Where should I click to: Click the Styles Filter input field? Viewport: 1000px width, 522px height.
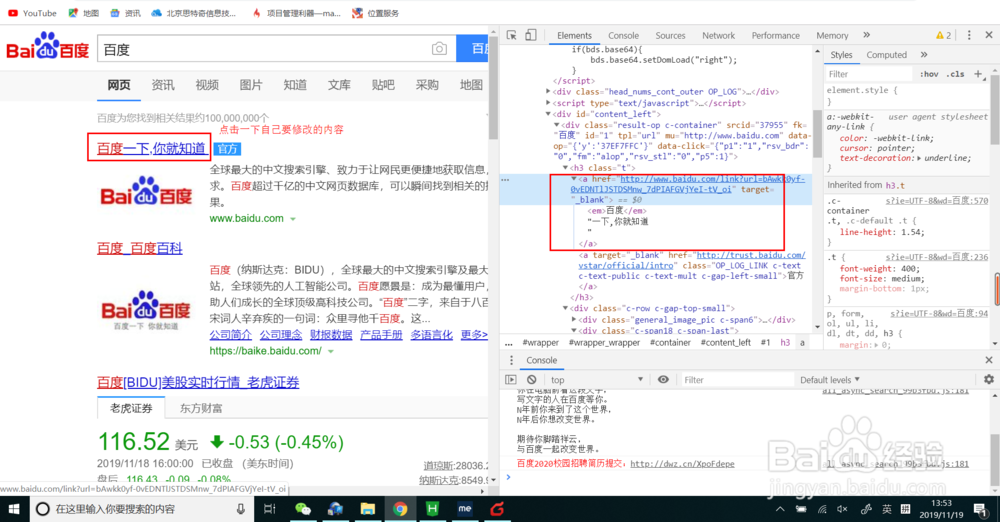point(869,74)
